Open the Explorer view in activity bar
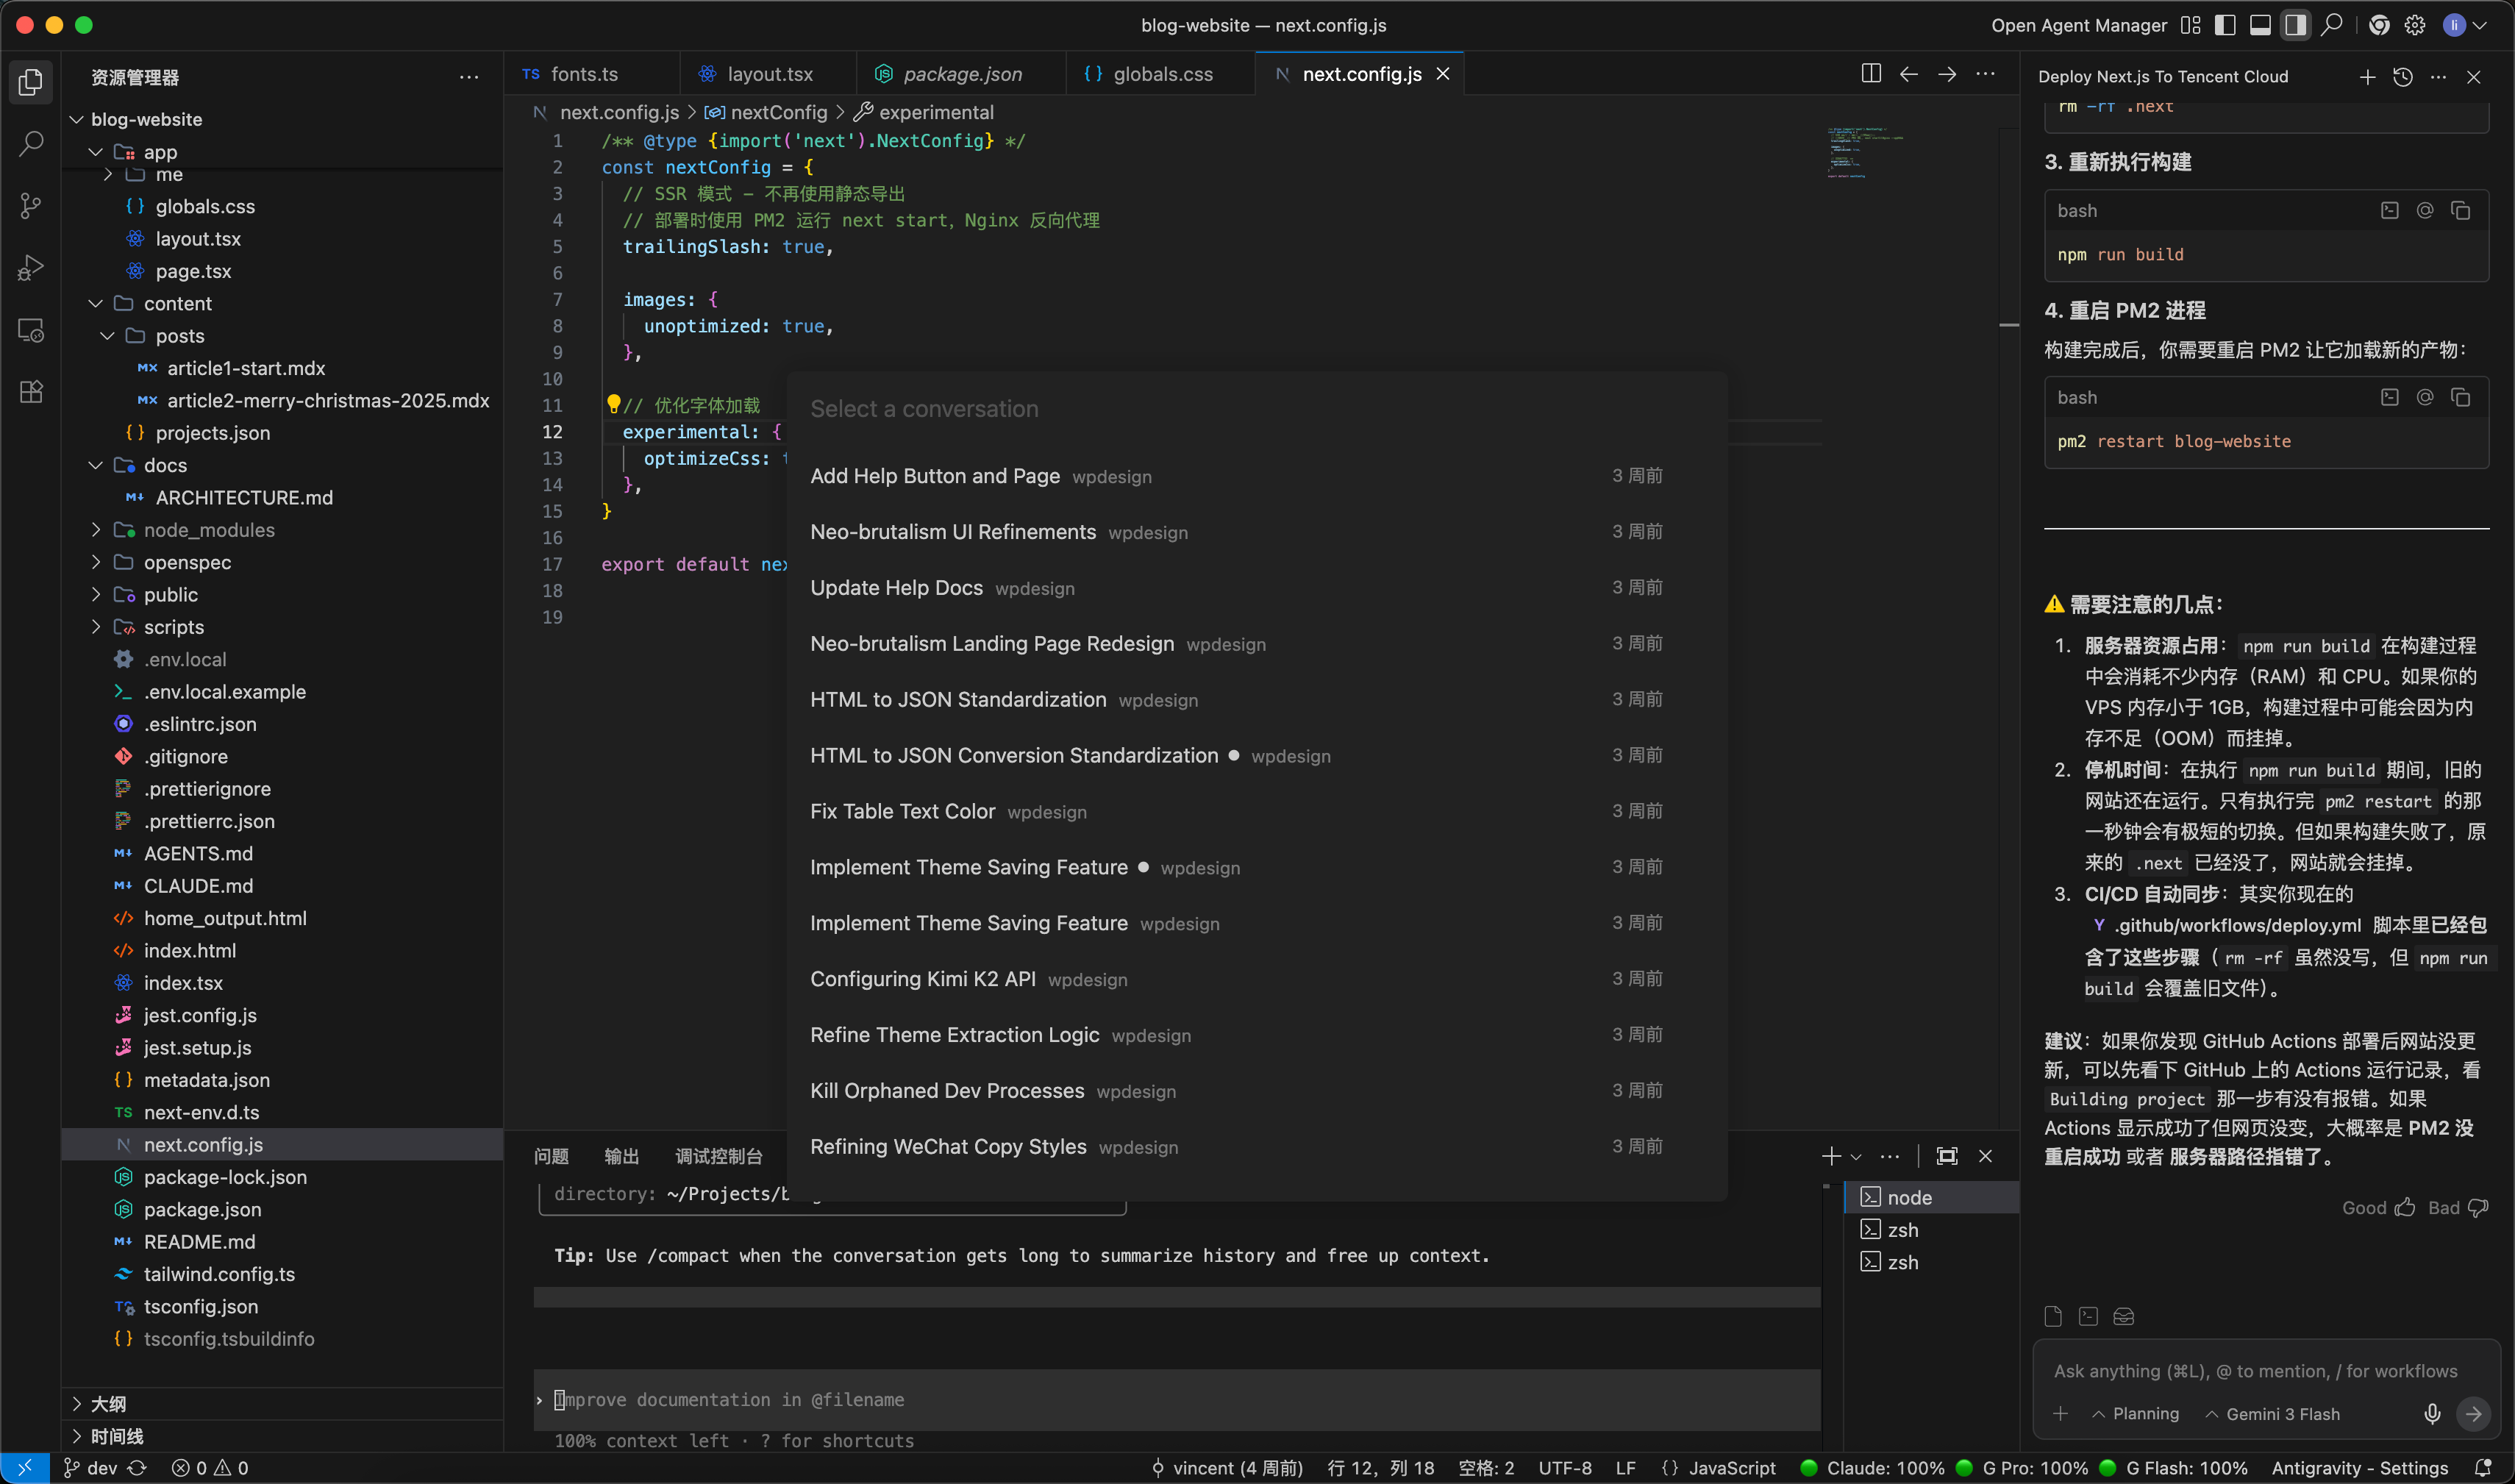The height and width of the screenshot is (1484, 2515). pos(31,82)
